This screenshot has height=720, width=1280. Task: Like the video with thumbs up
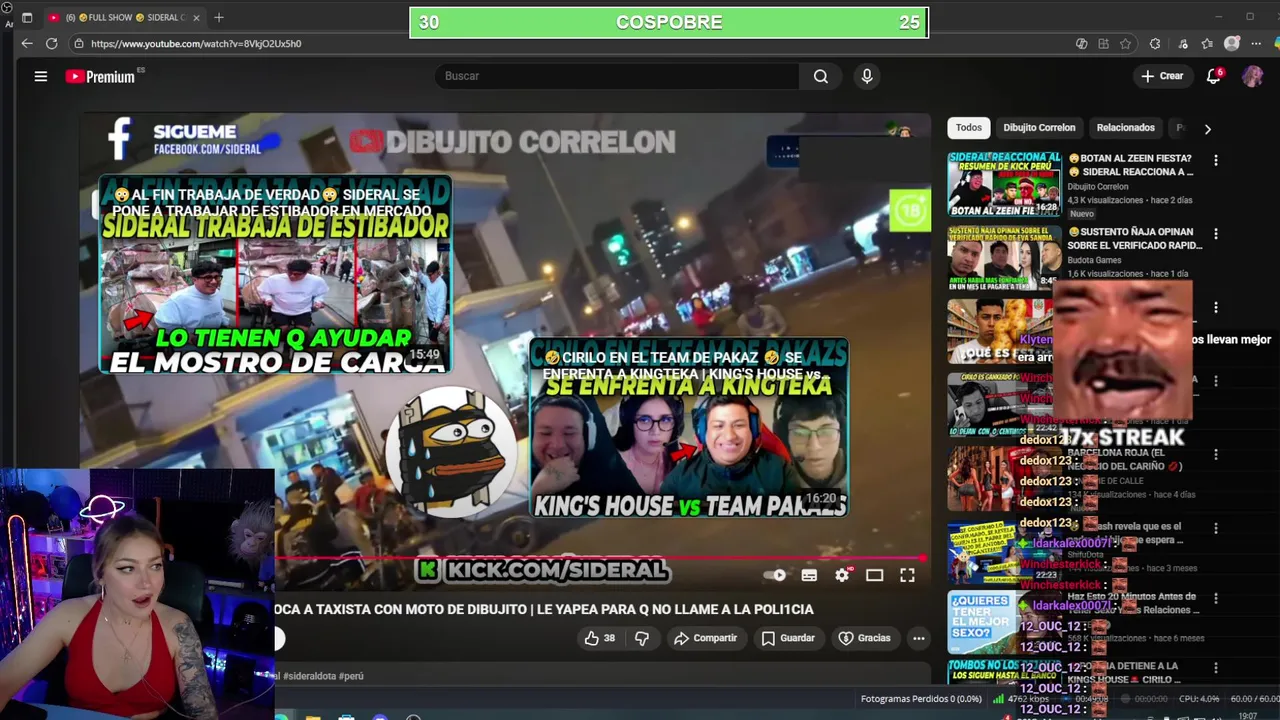(x=600, y=638)
